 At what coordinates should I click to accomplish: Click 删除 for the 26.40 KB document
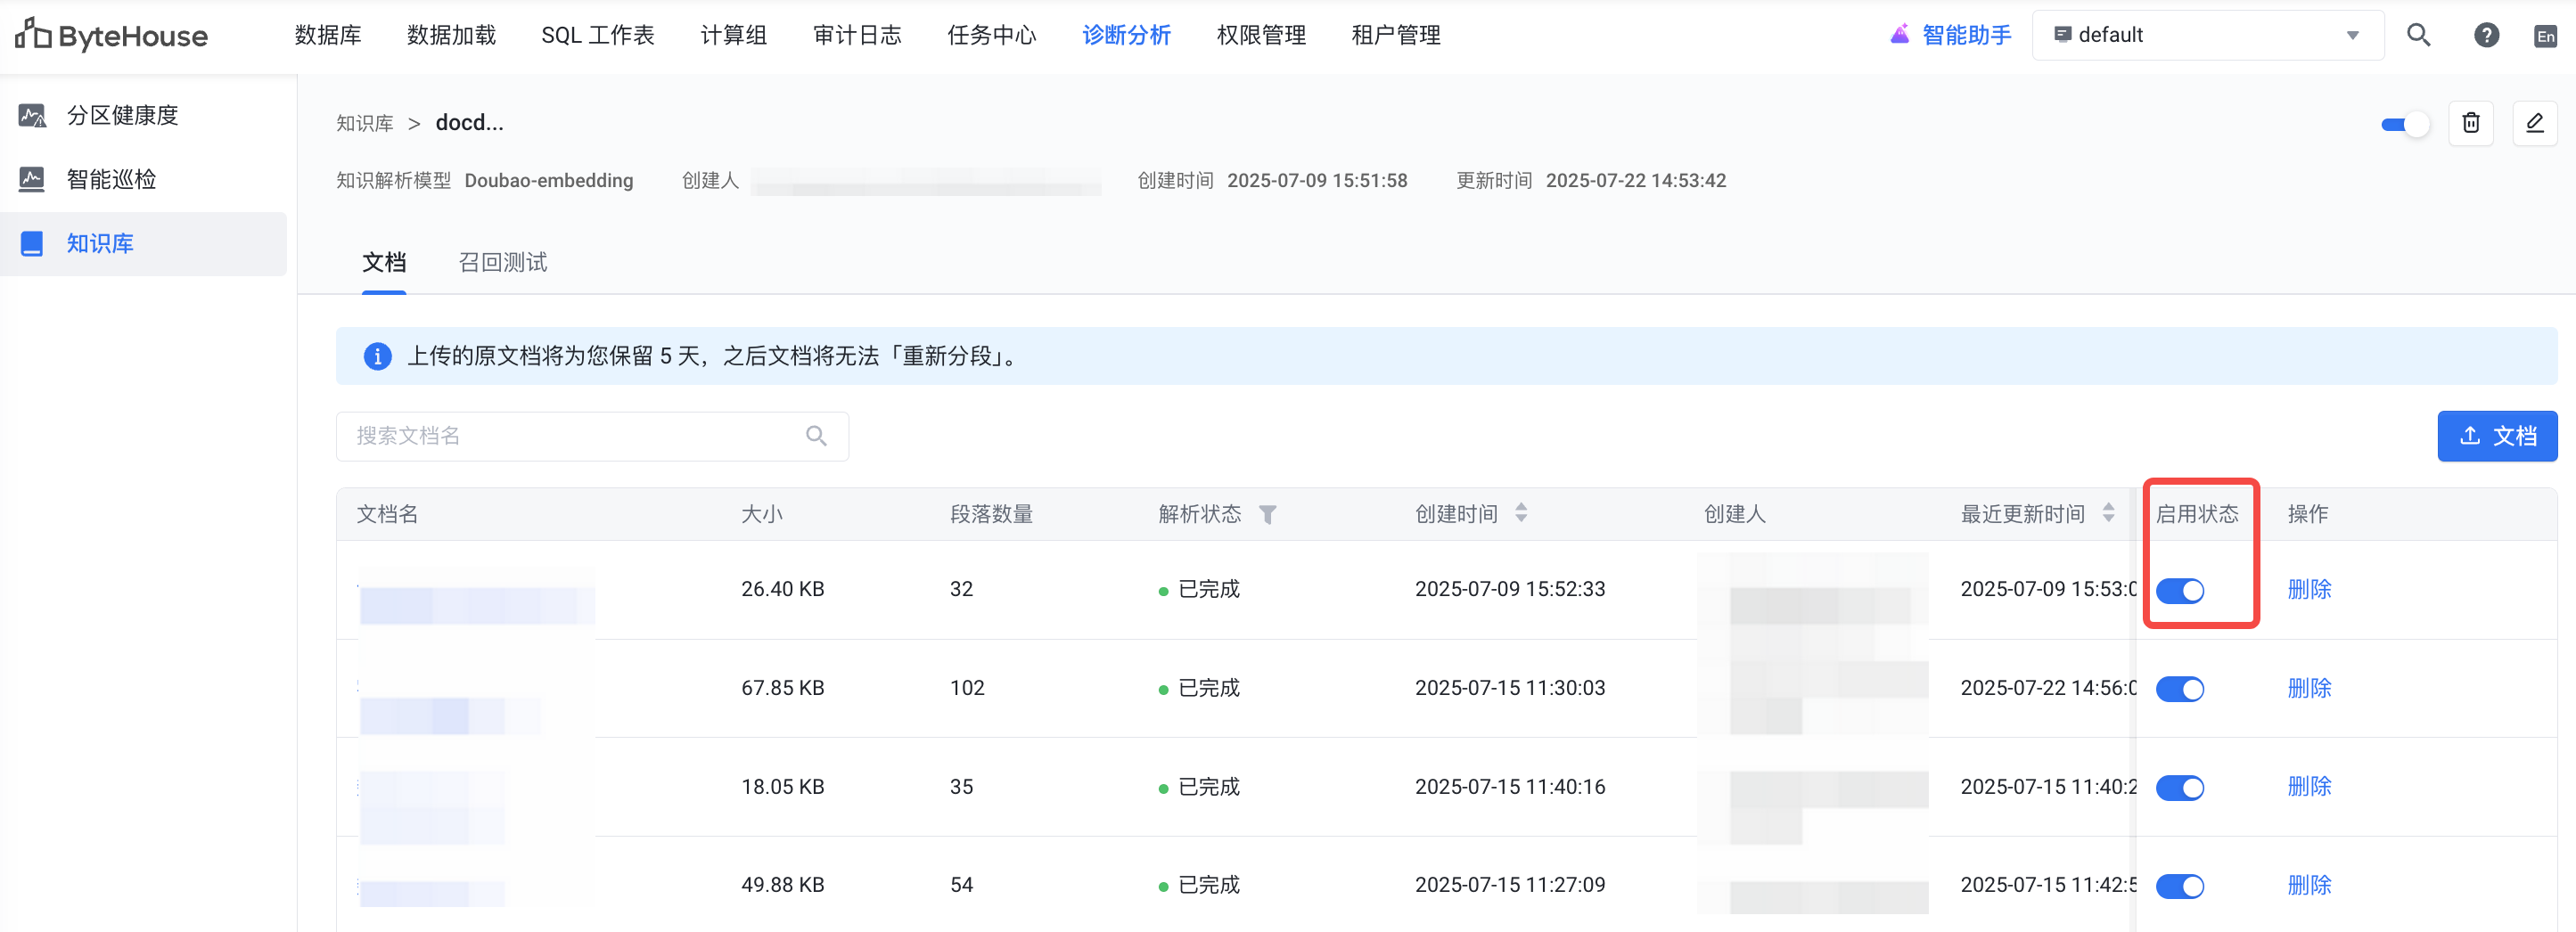pos(2309,589)
